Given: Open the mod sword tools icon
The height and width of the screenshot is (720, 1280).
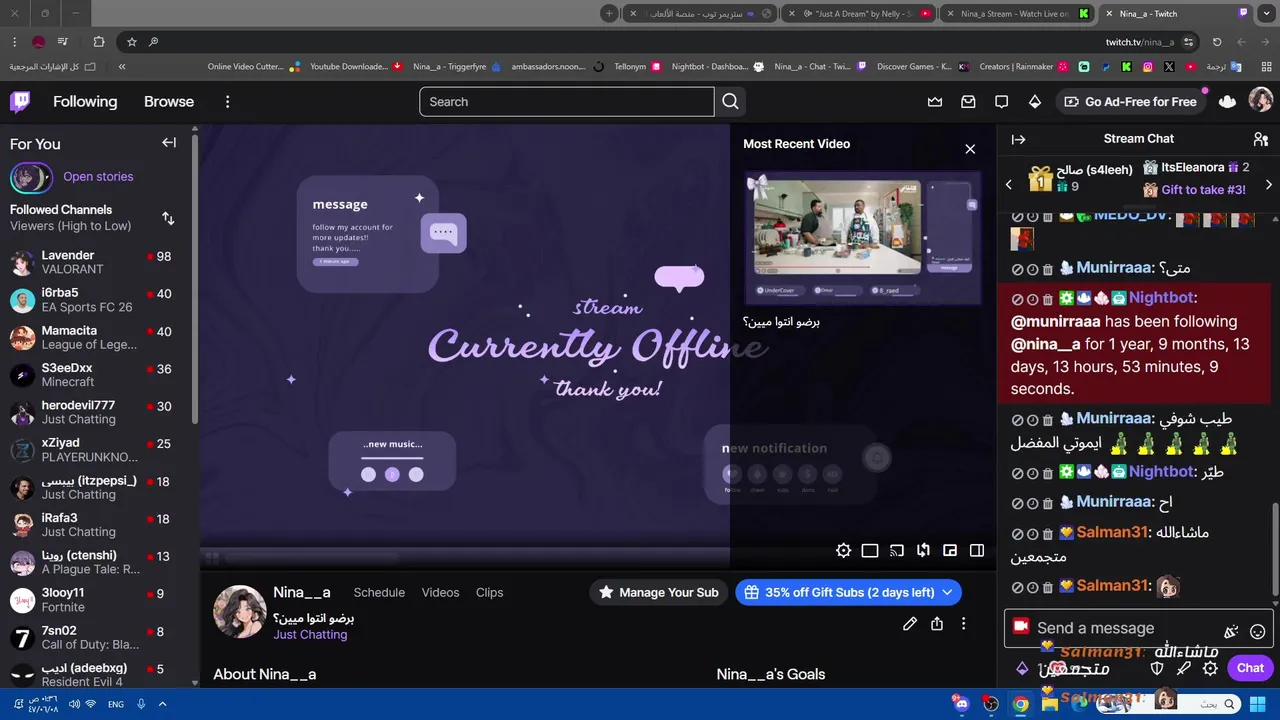Looking at the screenshot, I should 1184,668.
